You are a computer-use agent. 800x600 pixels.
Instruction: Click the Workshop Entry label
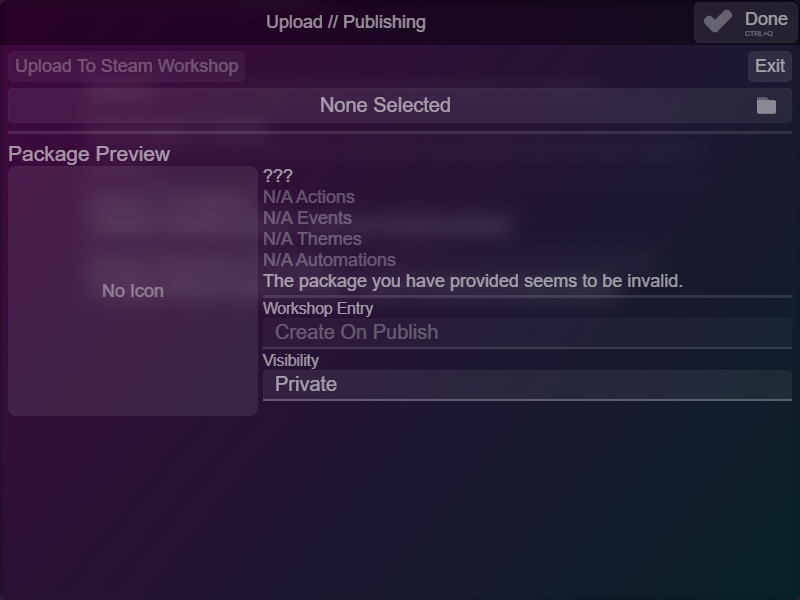tap(318, 308)
